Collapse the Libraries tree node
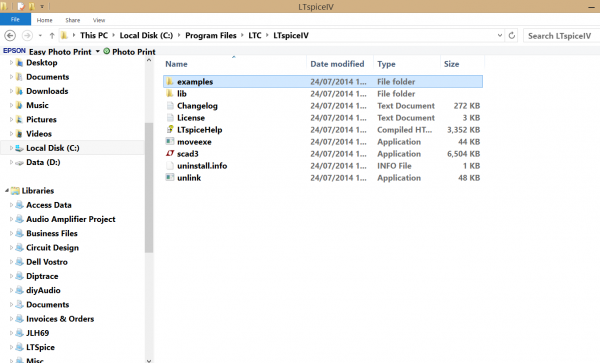The height and width of the screenshot is (363, 600). (x=7, y=190)
